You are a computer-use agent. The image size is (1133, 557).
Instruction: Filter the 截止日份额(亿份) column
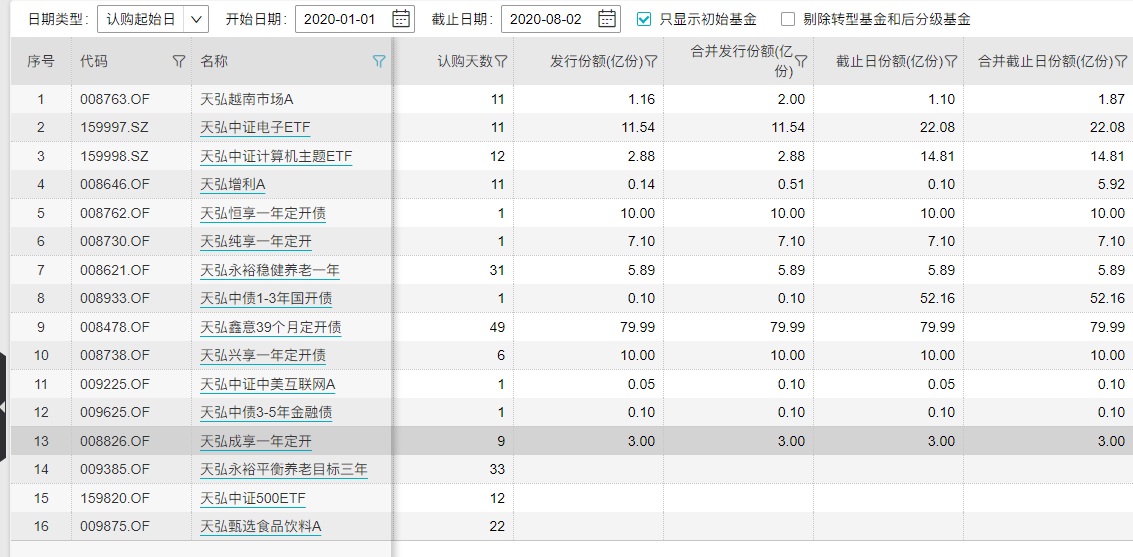pos(951,62)
